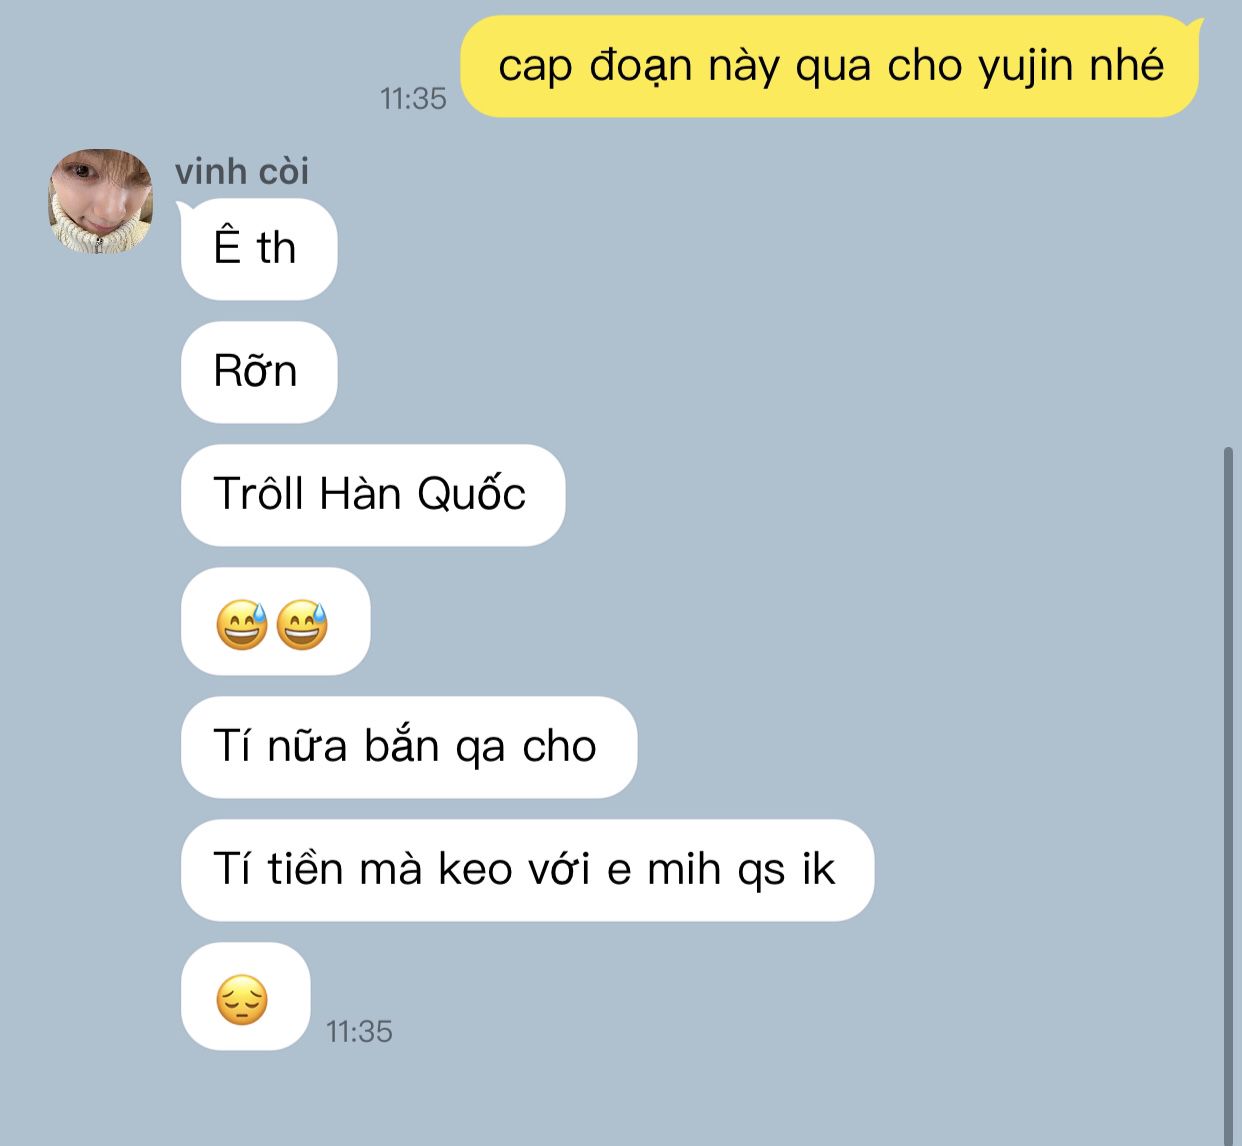1242x1146 pixels.
Task: Select the yellow message about yujin
Action: click(x=829, y=66)
